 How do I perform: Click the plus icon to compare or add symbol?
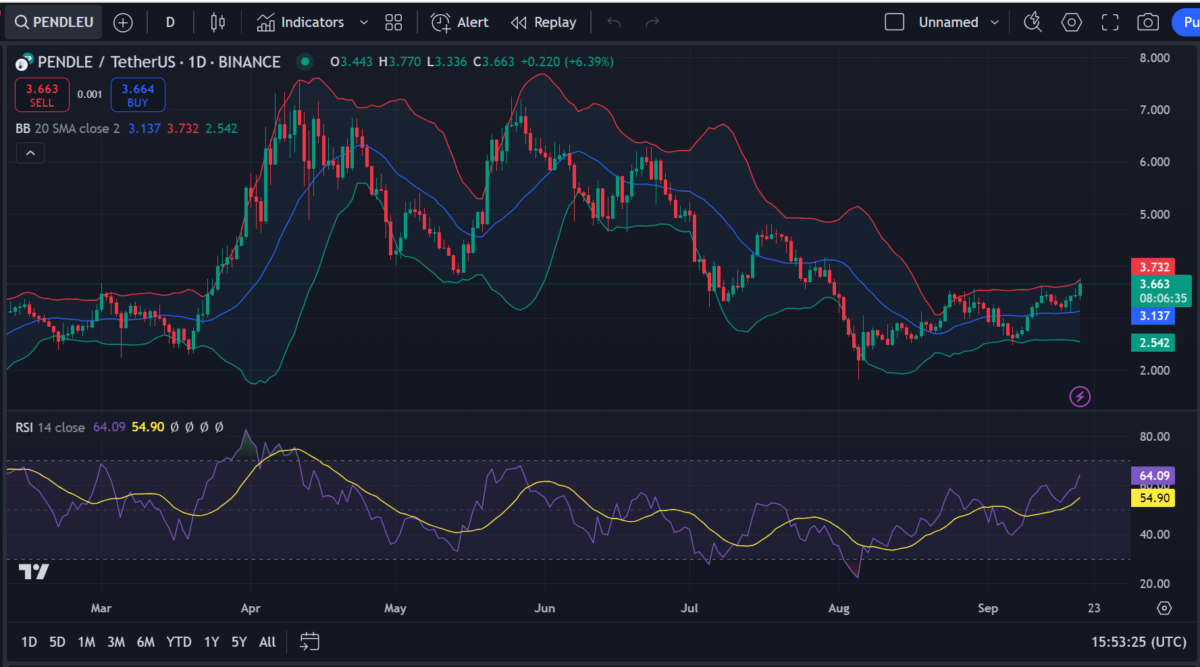point(122,22)
